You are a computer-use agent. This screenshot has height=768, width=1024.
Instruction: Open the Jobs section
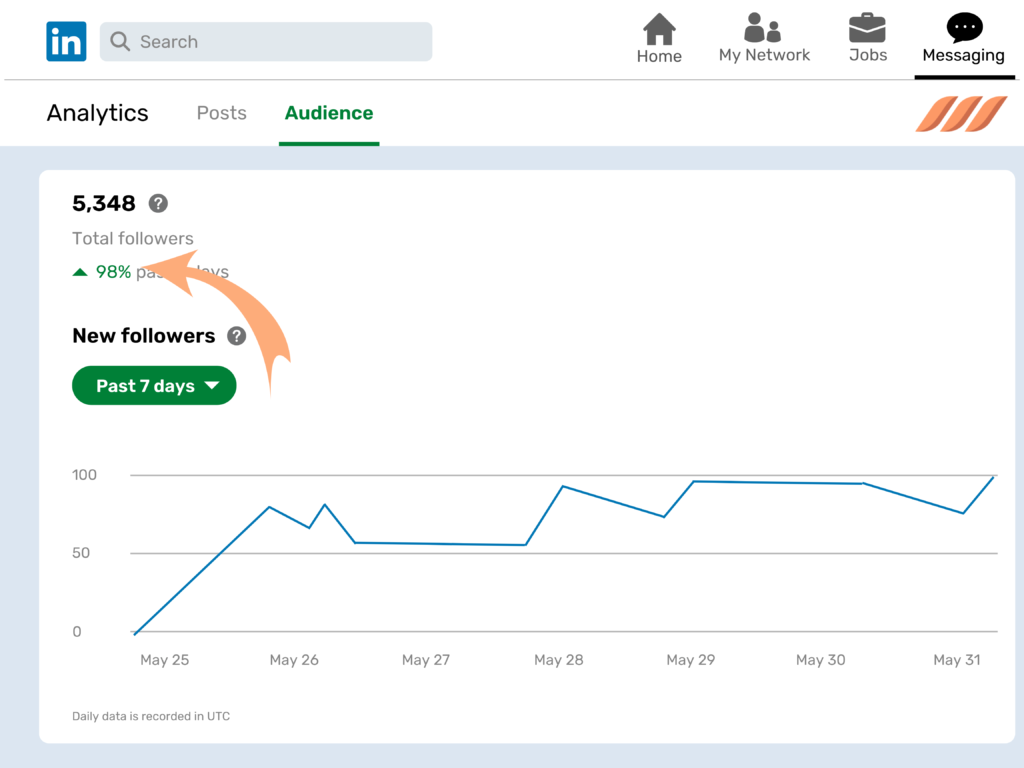(866, 38)
